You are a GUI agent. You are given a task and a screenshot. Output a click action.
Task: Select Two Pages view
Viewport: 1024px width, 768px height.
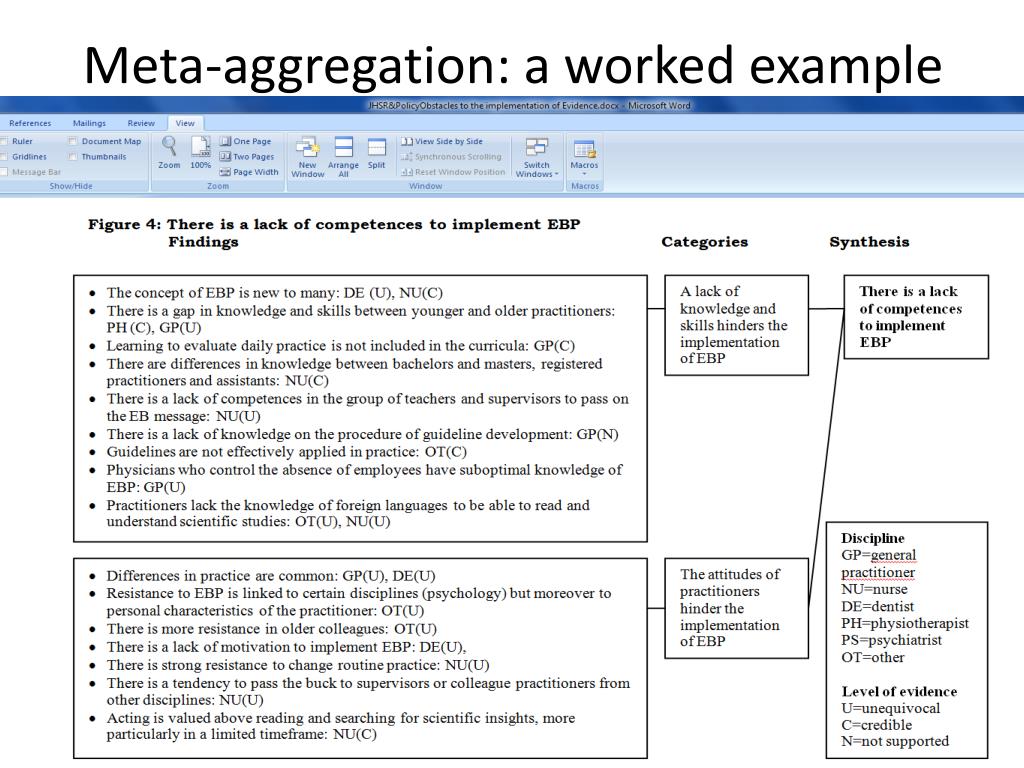[x=246, y=157]
